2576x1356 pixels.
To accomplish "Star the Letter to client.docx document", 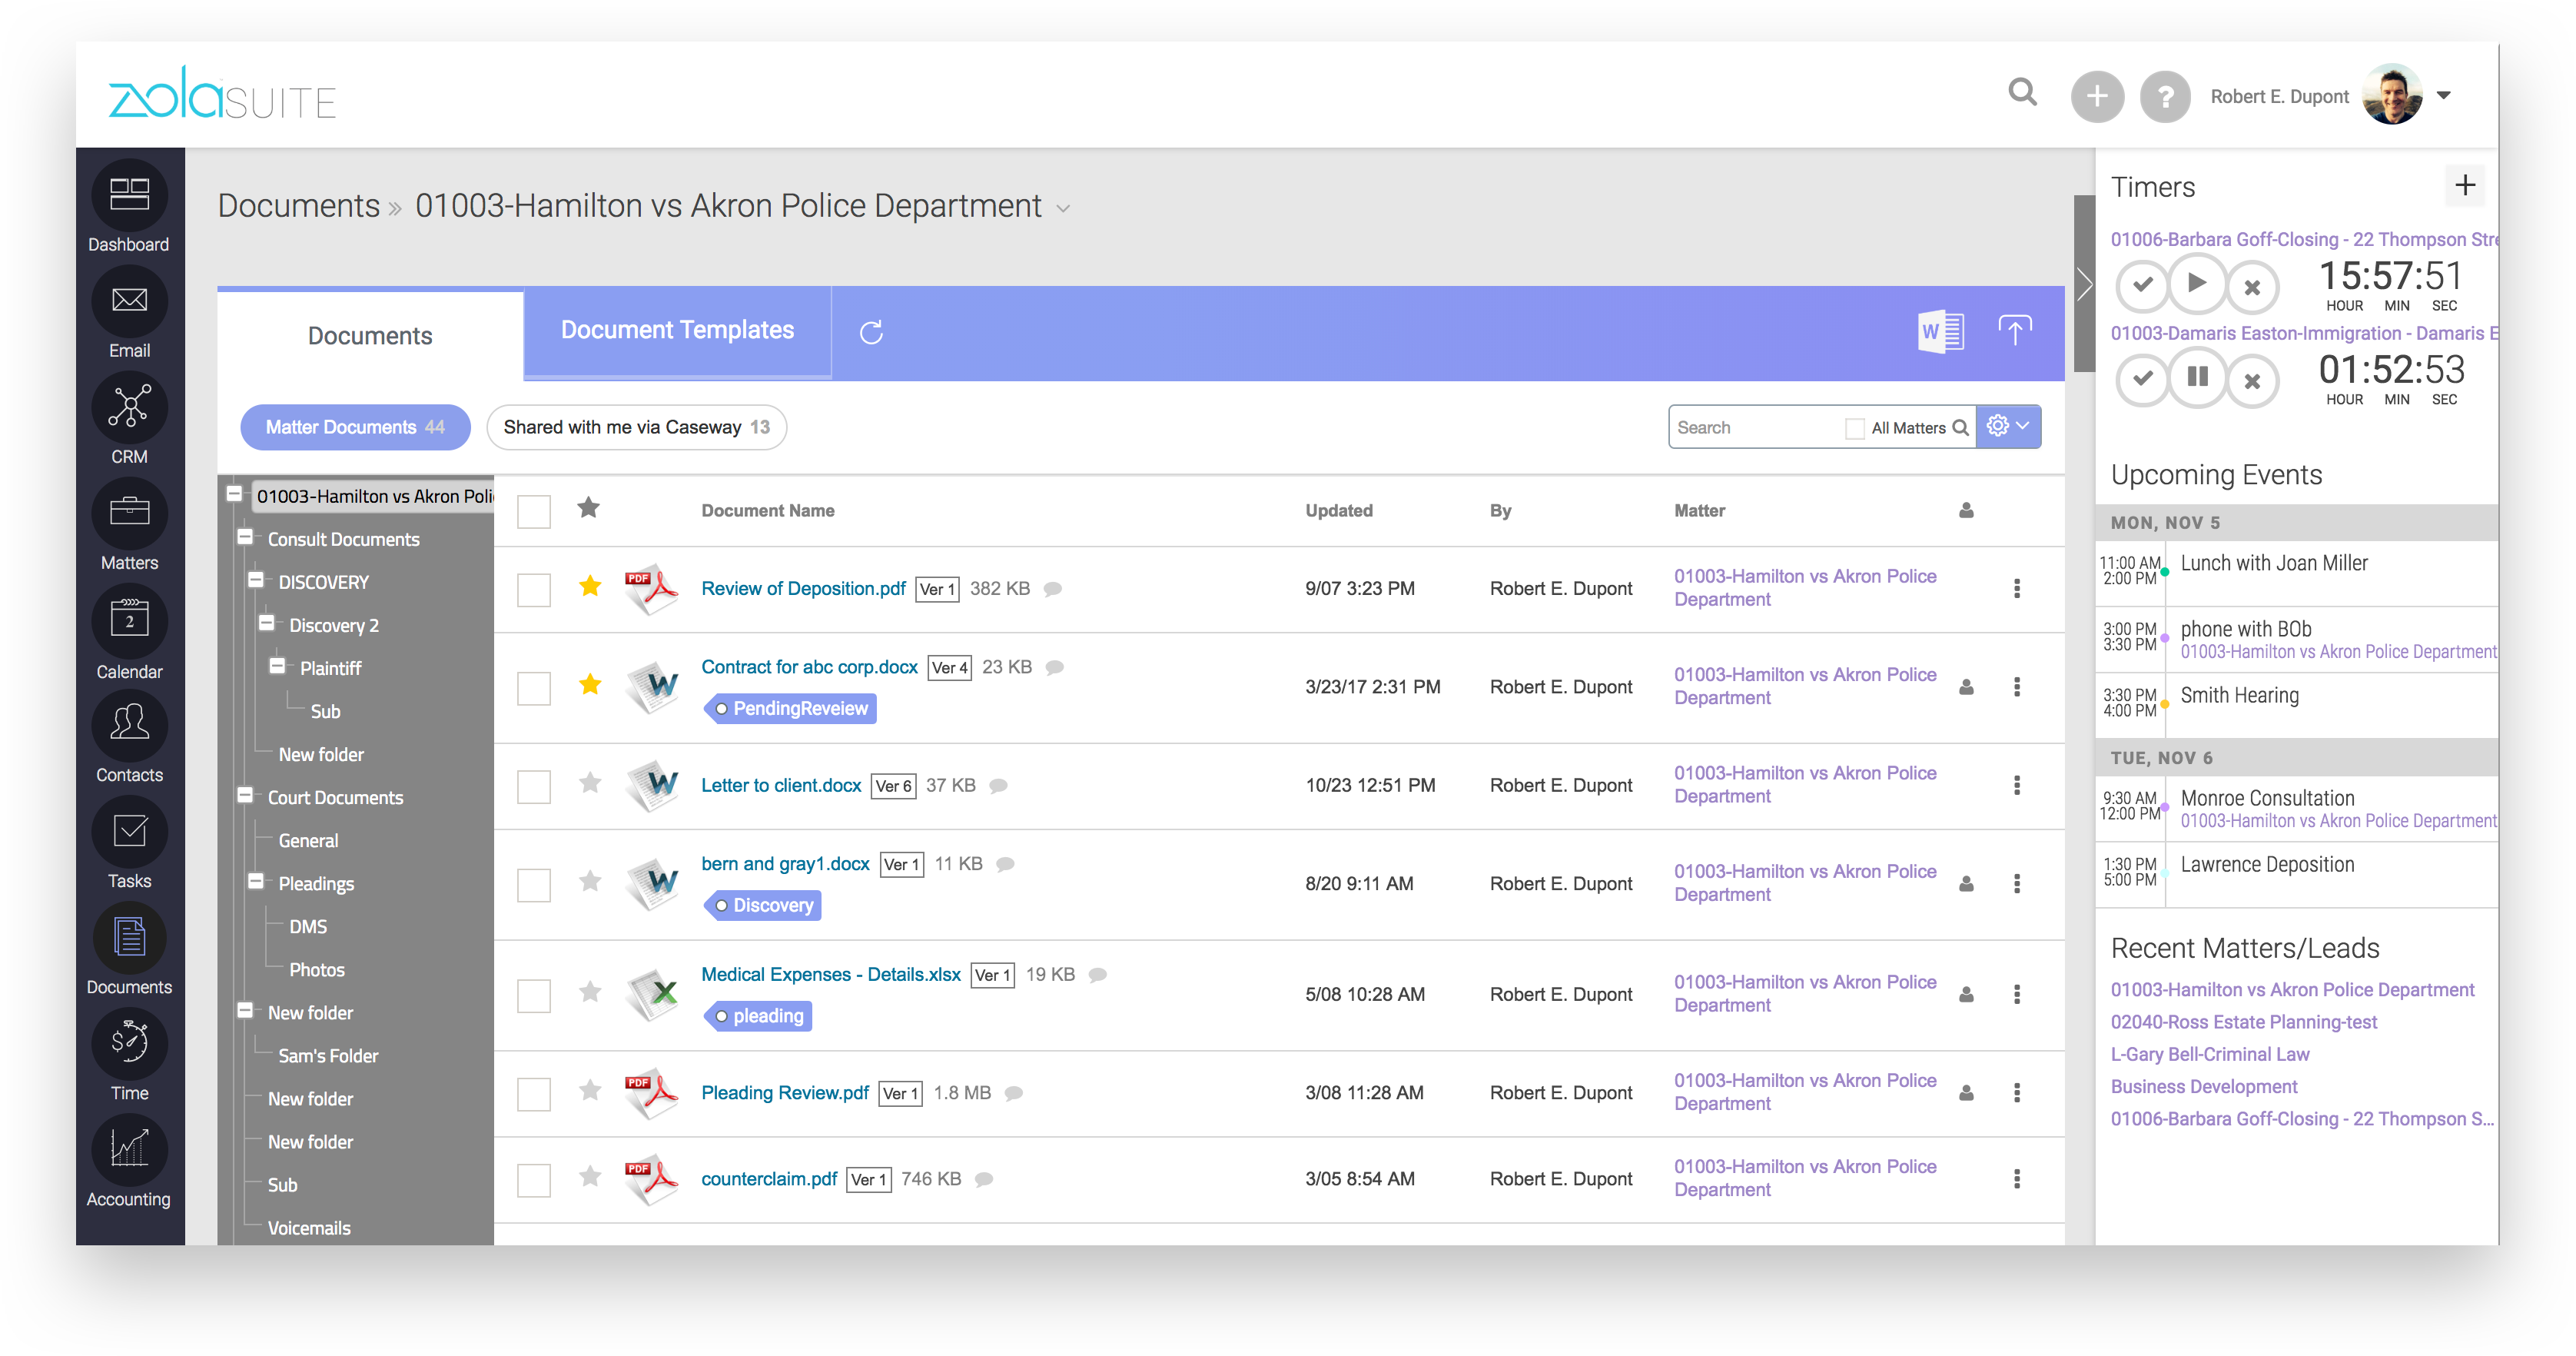I will [x=590, y=784].
